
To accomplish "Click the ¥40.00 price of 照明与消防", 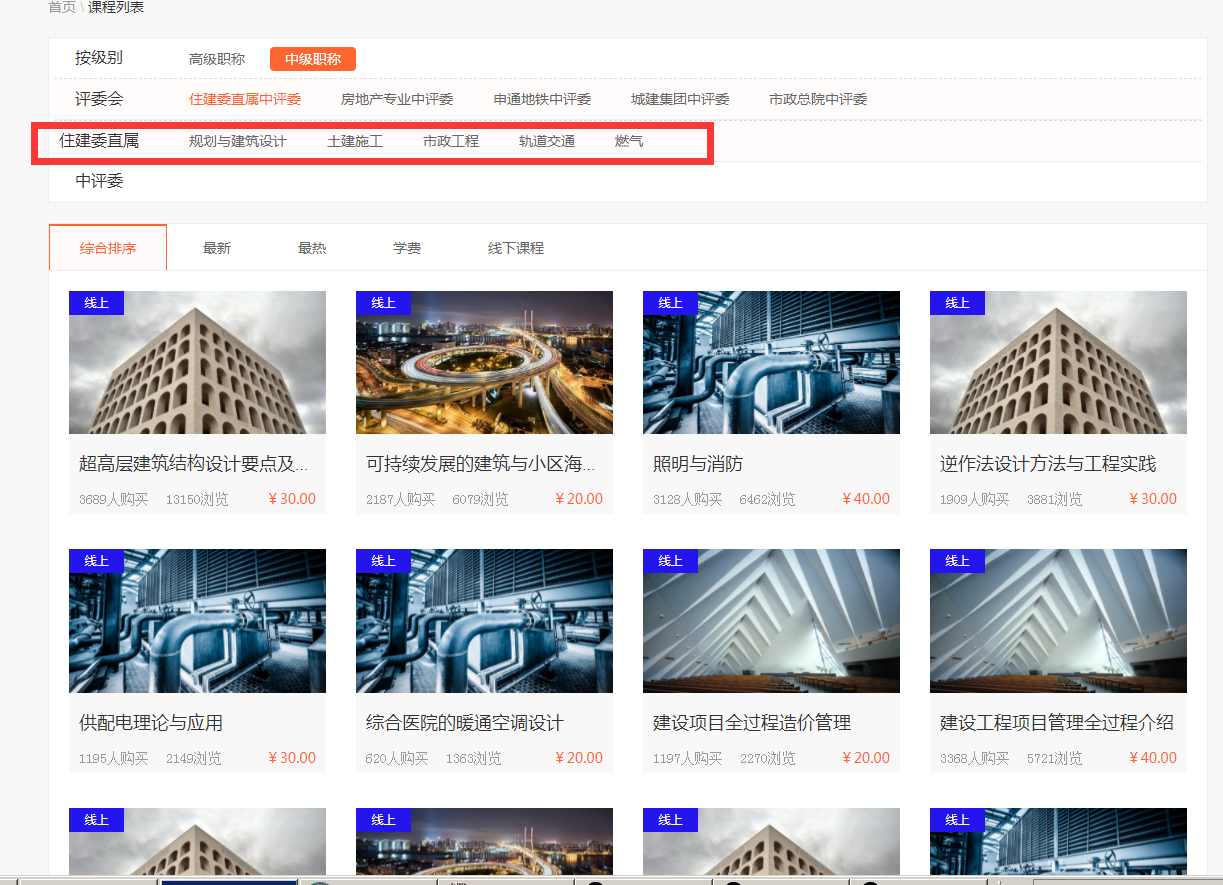I will [866, 499].
